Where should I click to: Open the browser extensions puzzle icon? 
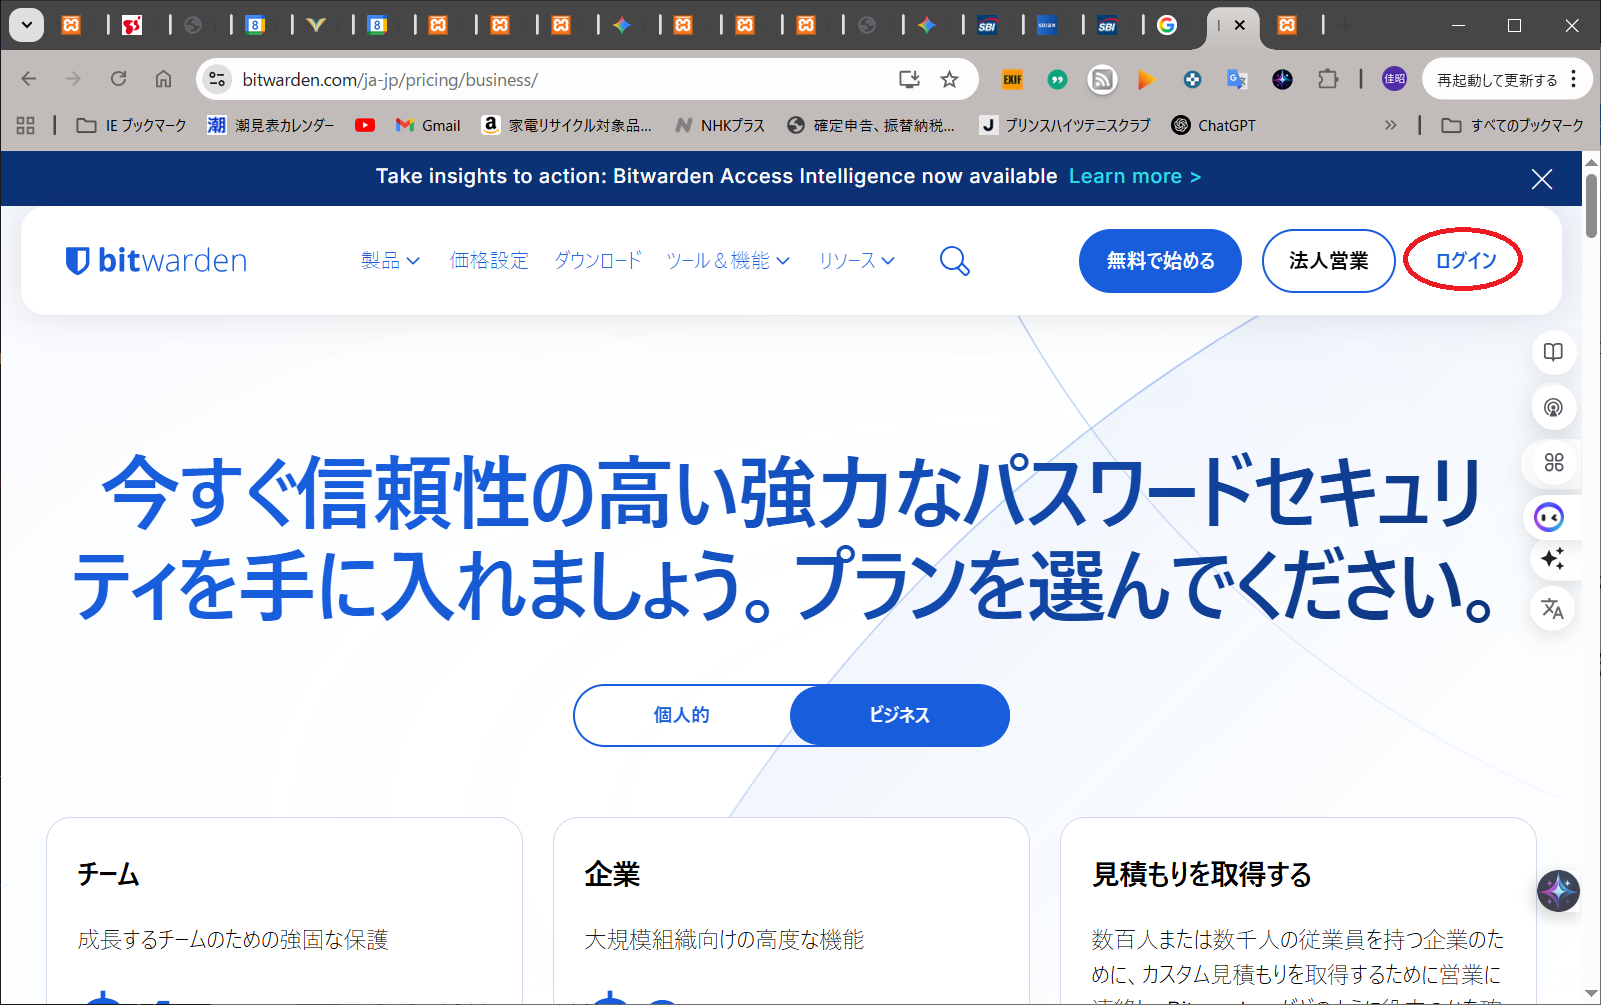[x=1327, y=80]
